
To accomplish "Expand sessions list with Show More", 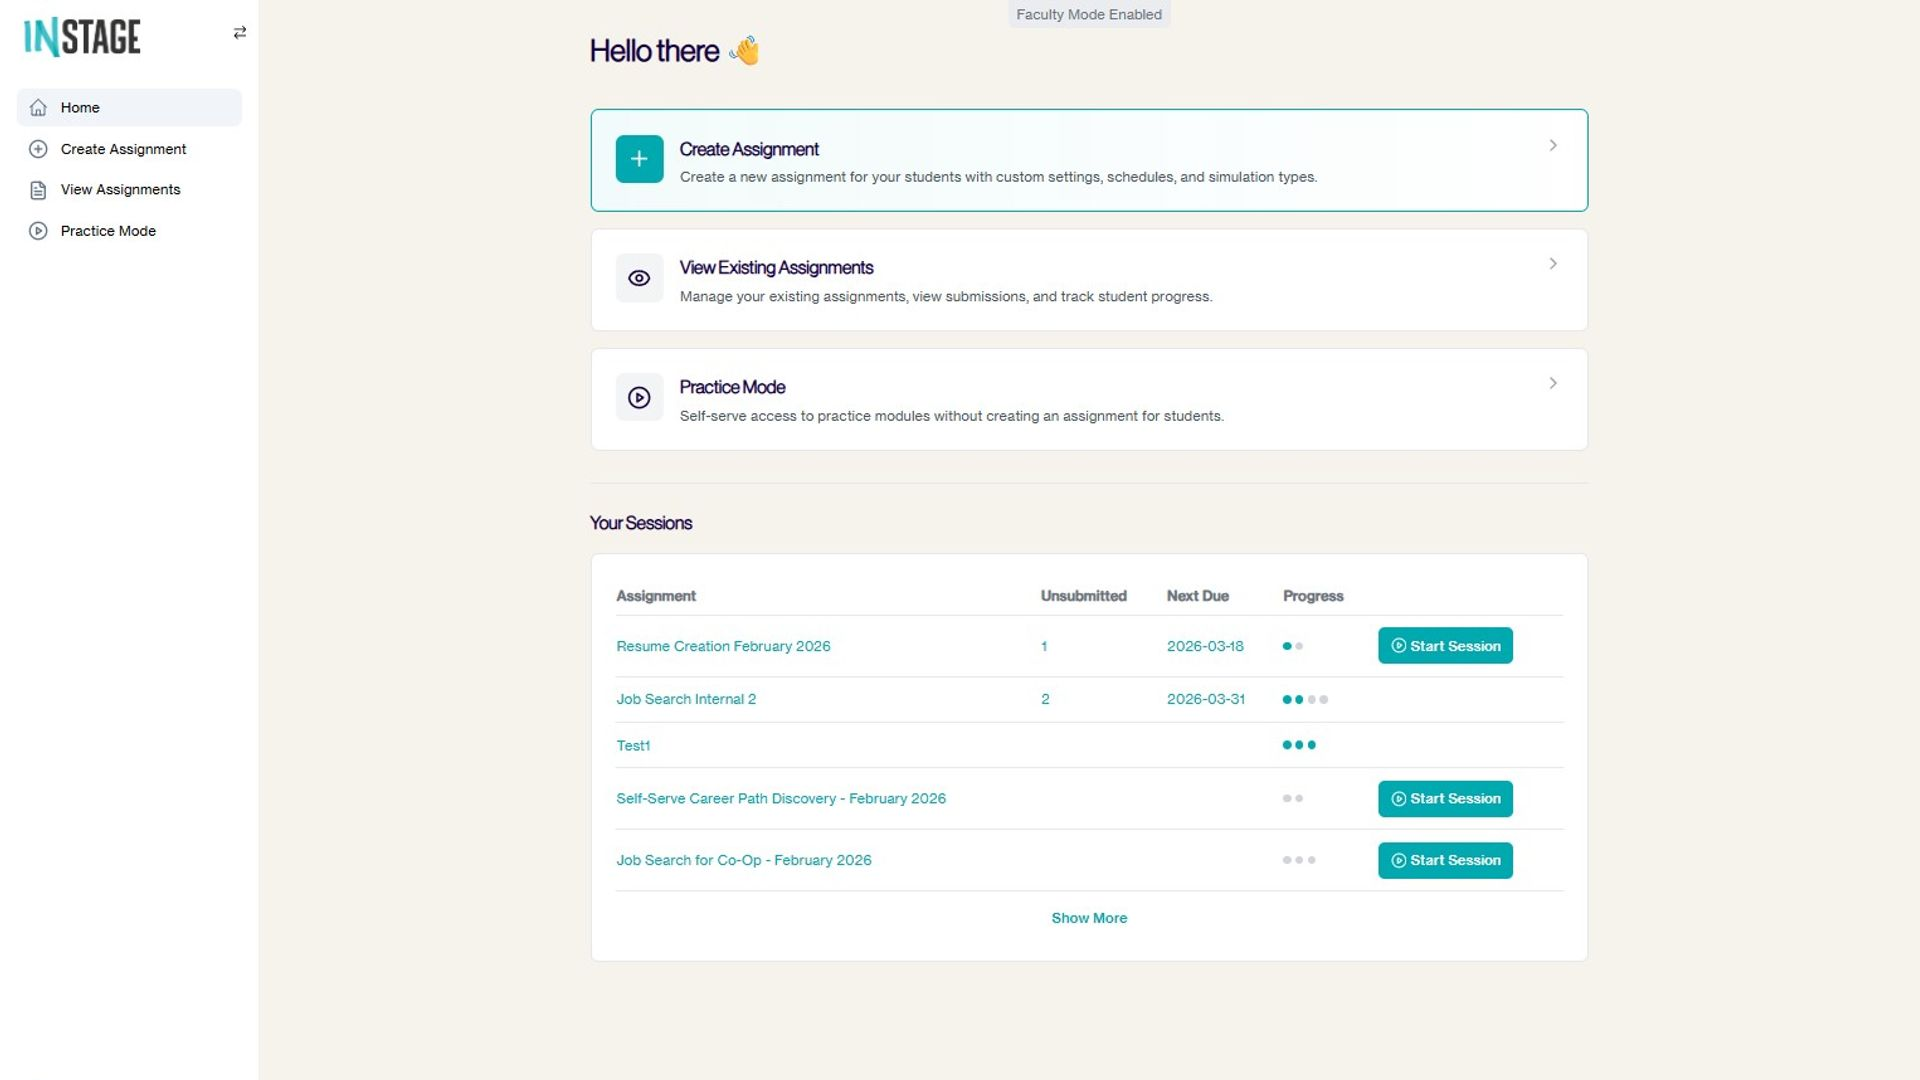I will tap(1089, 918).
